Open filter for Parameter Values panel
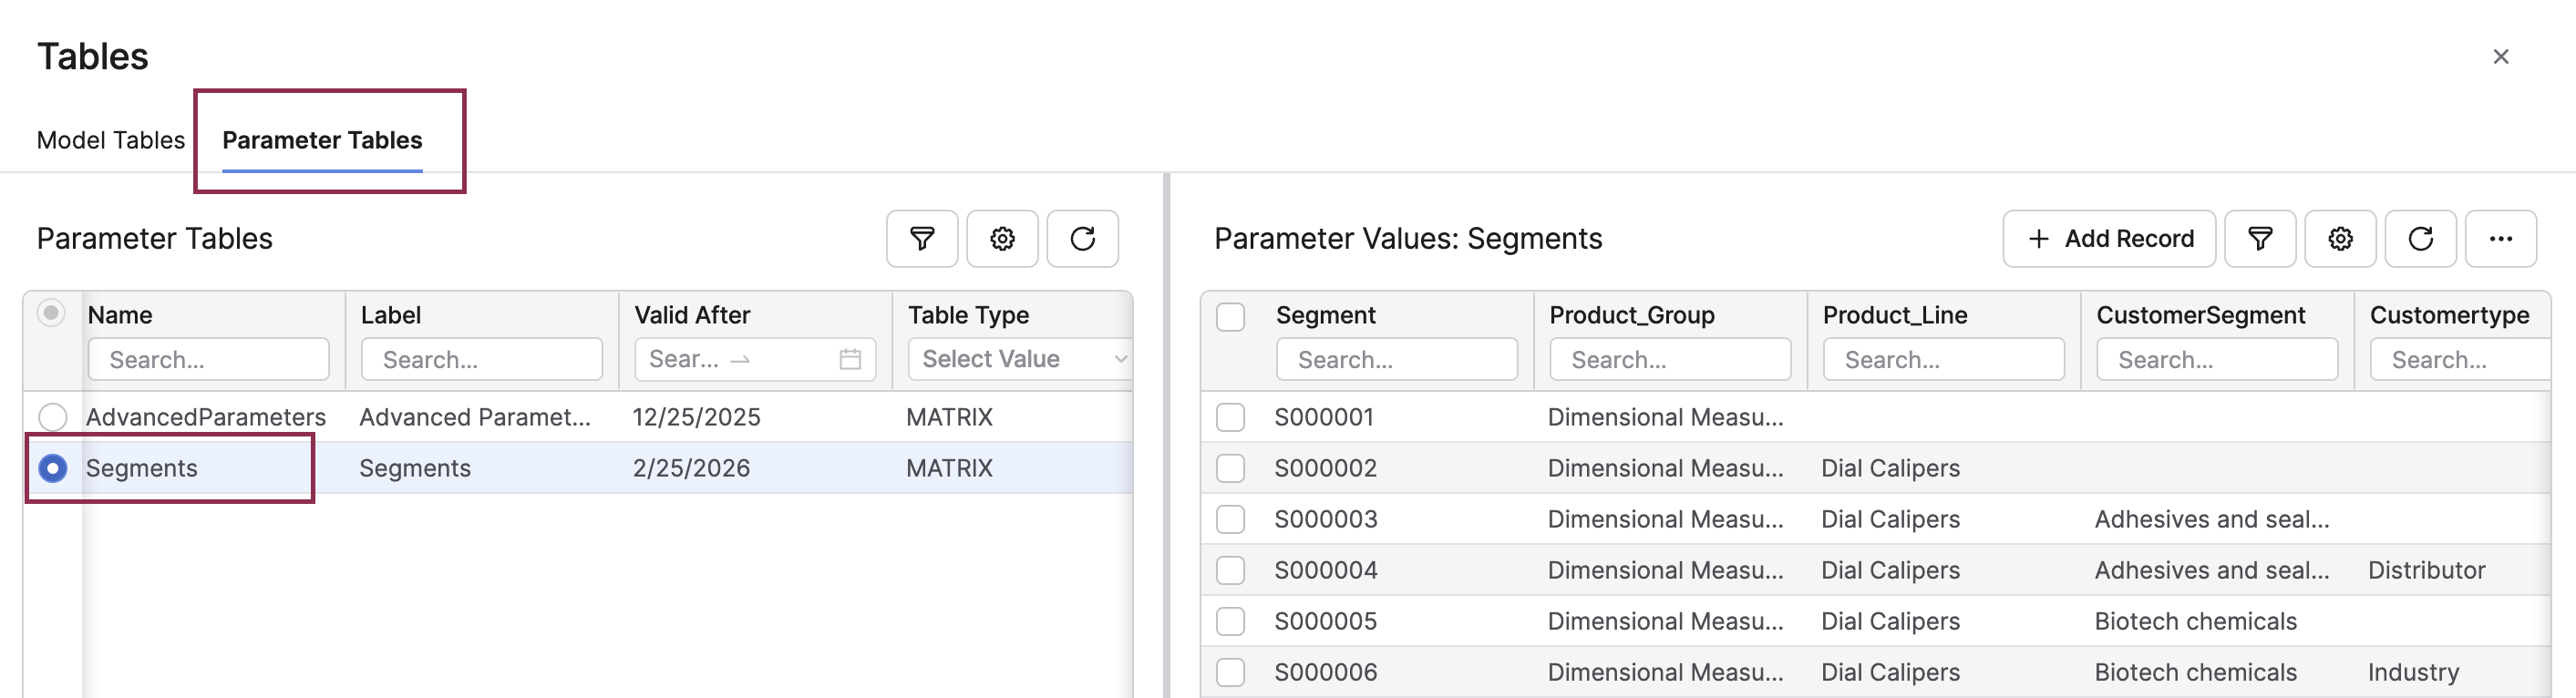The height and width of the screenshot is (698, 2576). click(2259, 239)
